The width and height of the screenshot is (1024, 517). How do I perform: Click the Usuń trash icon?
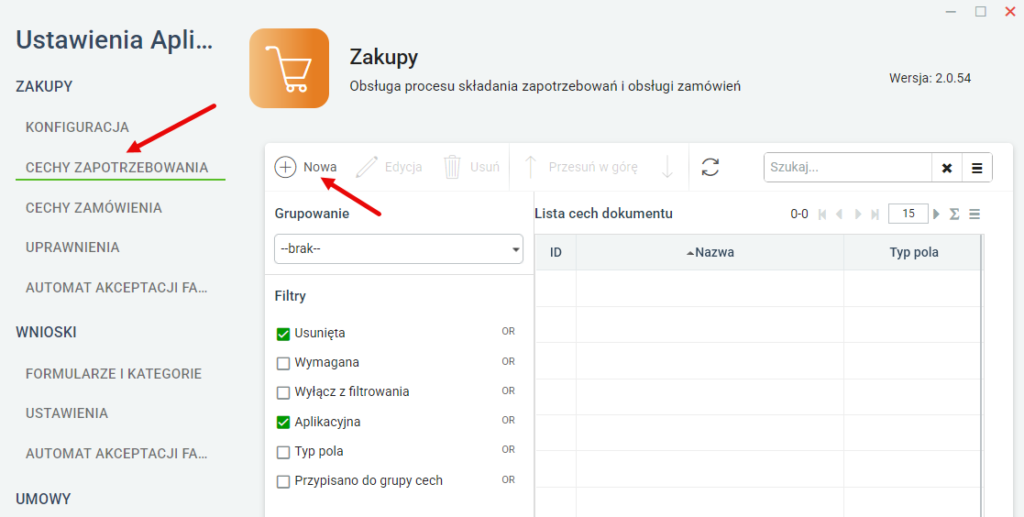[453, 167]
